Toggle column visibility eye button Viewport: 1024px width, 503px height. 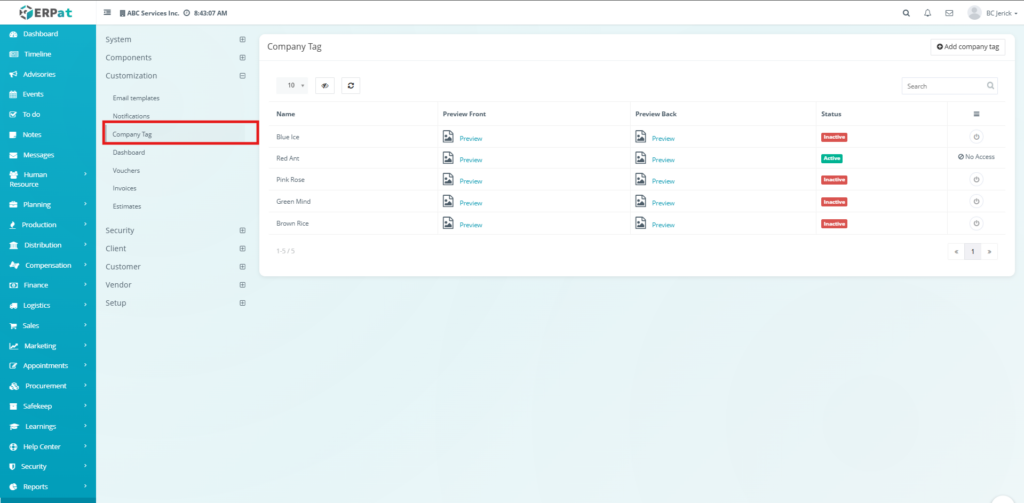[325, 86]
